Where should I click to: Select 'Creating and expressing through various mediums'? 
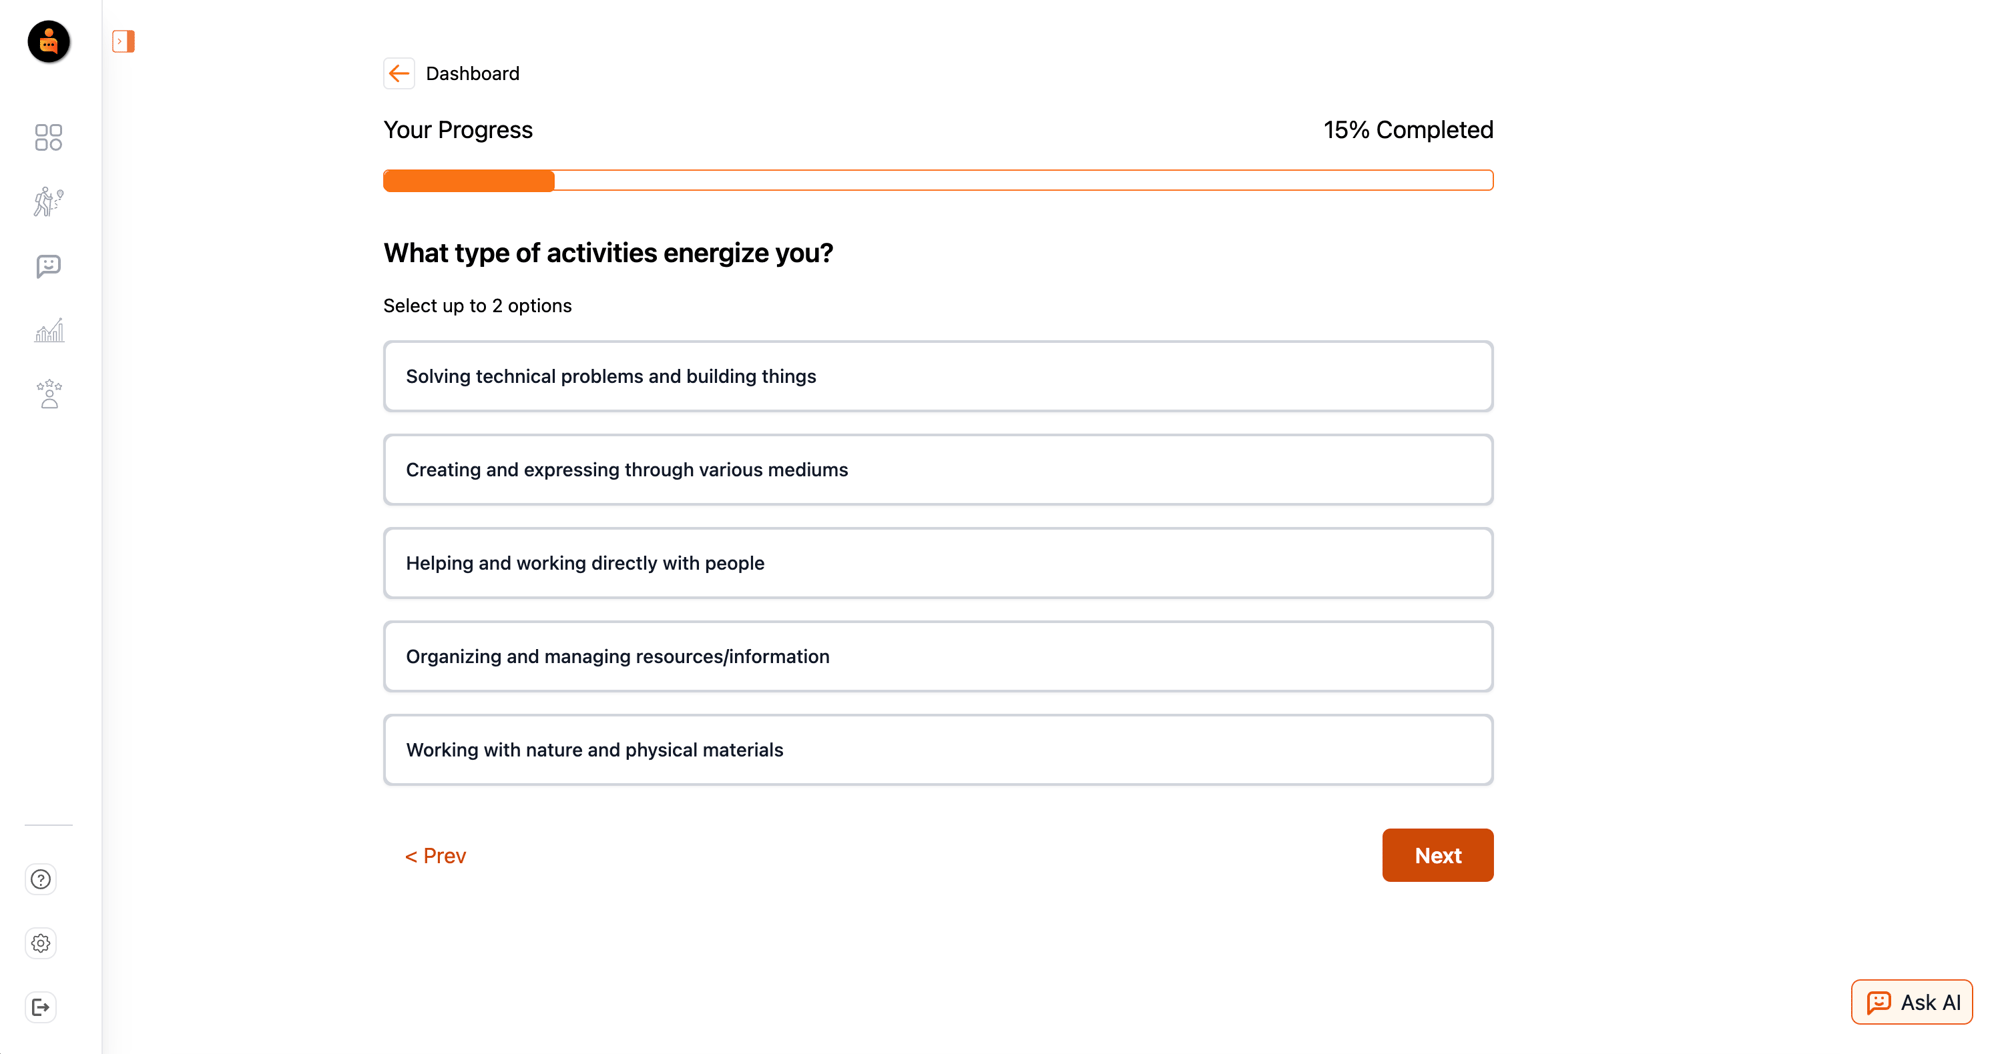pos(937,470)
